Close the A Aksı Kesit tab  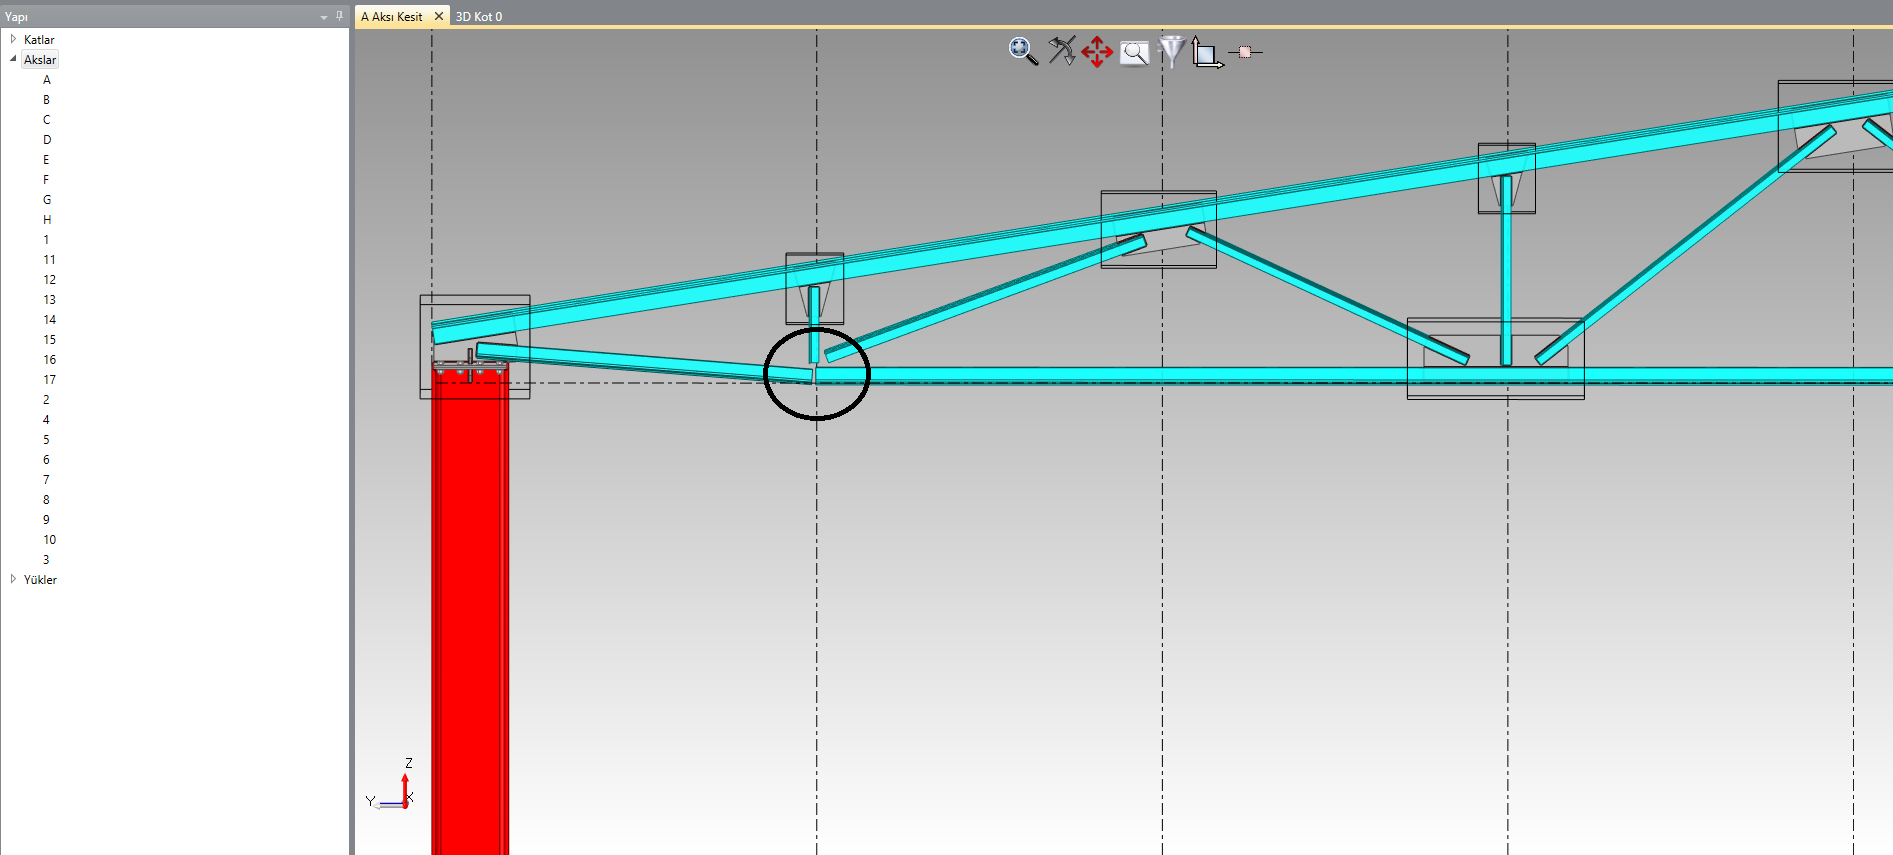pyautogui.click(x=438, y=16)
